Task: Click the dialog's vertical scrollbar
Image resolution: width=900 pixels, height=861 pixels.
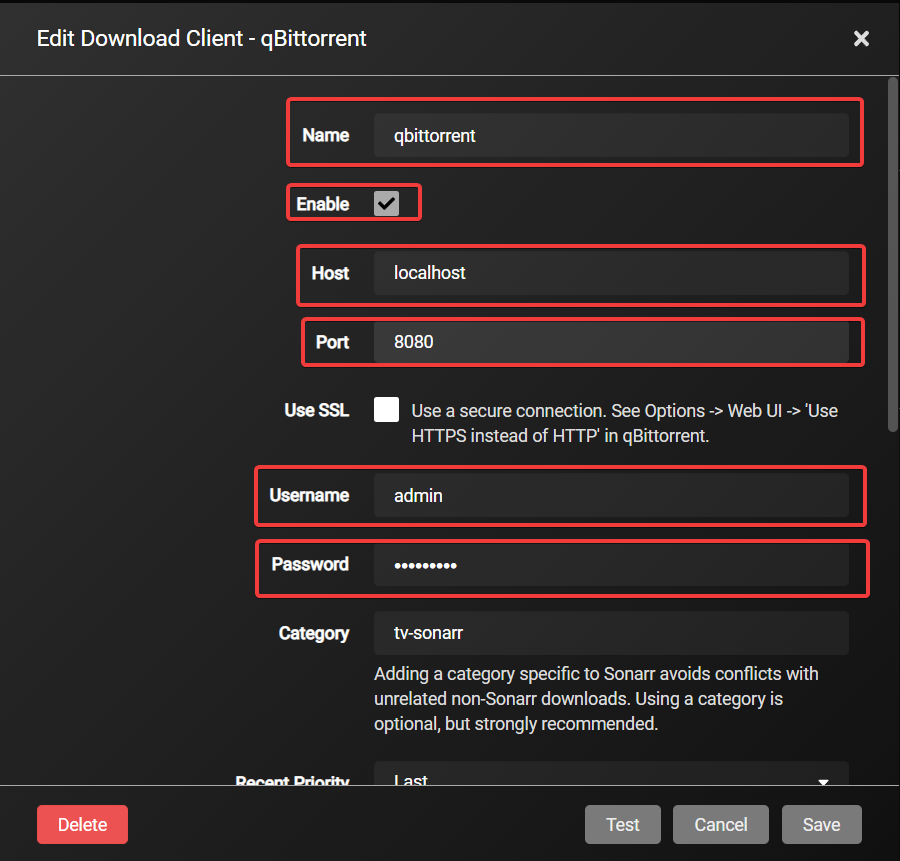Action: (x=893, y=254)
